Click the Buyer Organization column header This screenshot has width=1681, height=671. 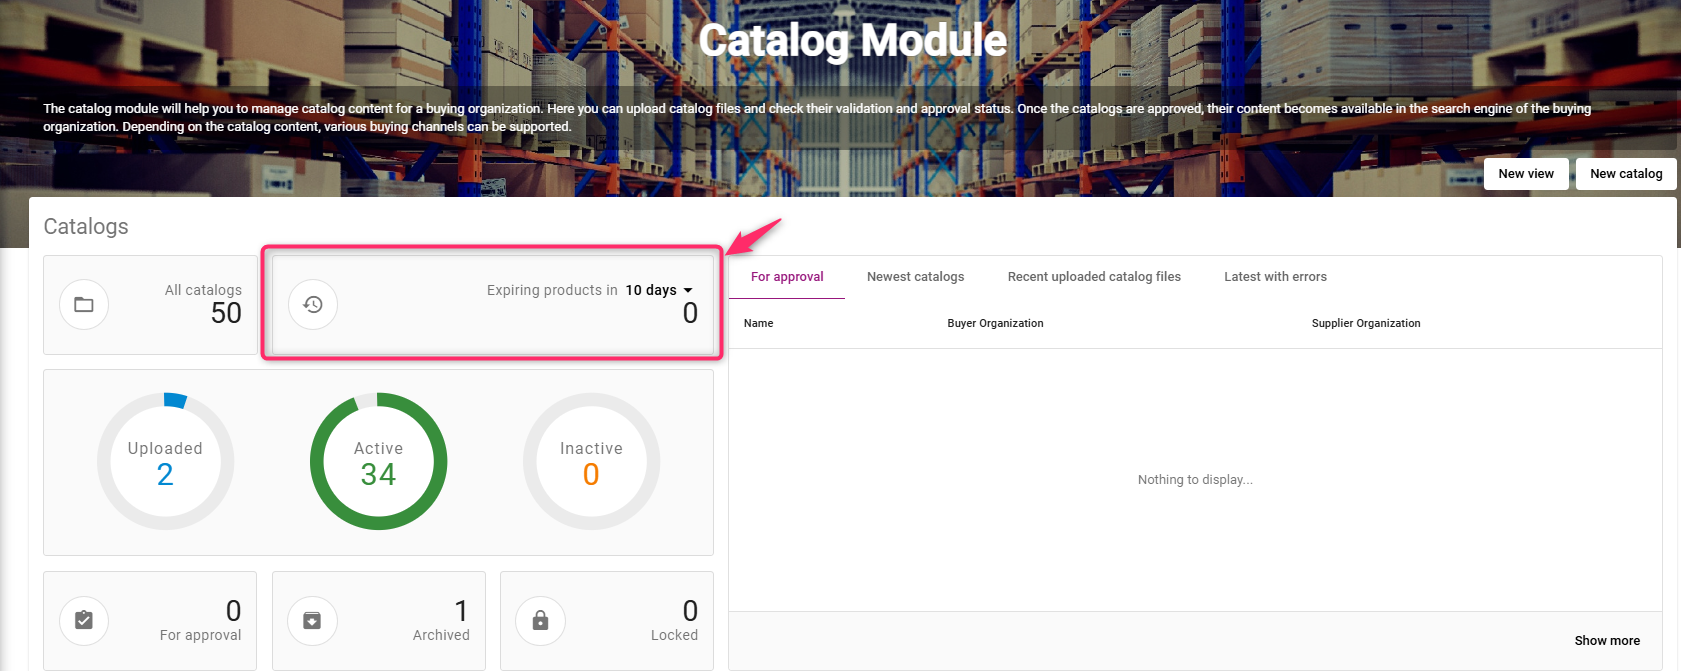point(995,324)
